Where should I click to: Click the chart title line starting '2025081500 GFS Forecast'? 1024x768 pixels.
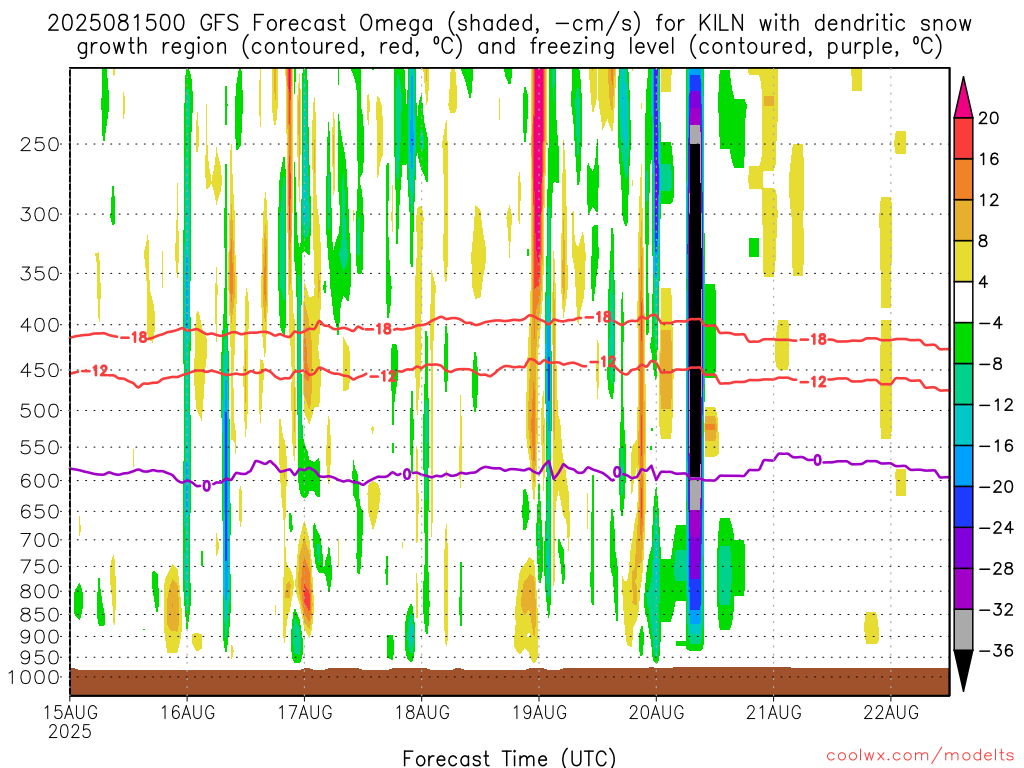coord(509,24)
